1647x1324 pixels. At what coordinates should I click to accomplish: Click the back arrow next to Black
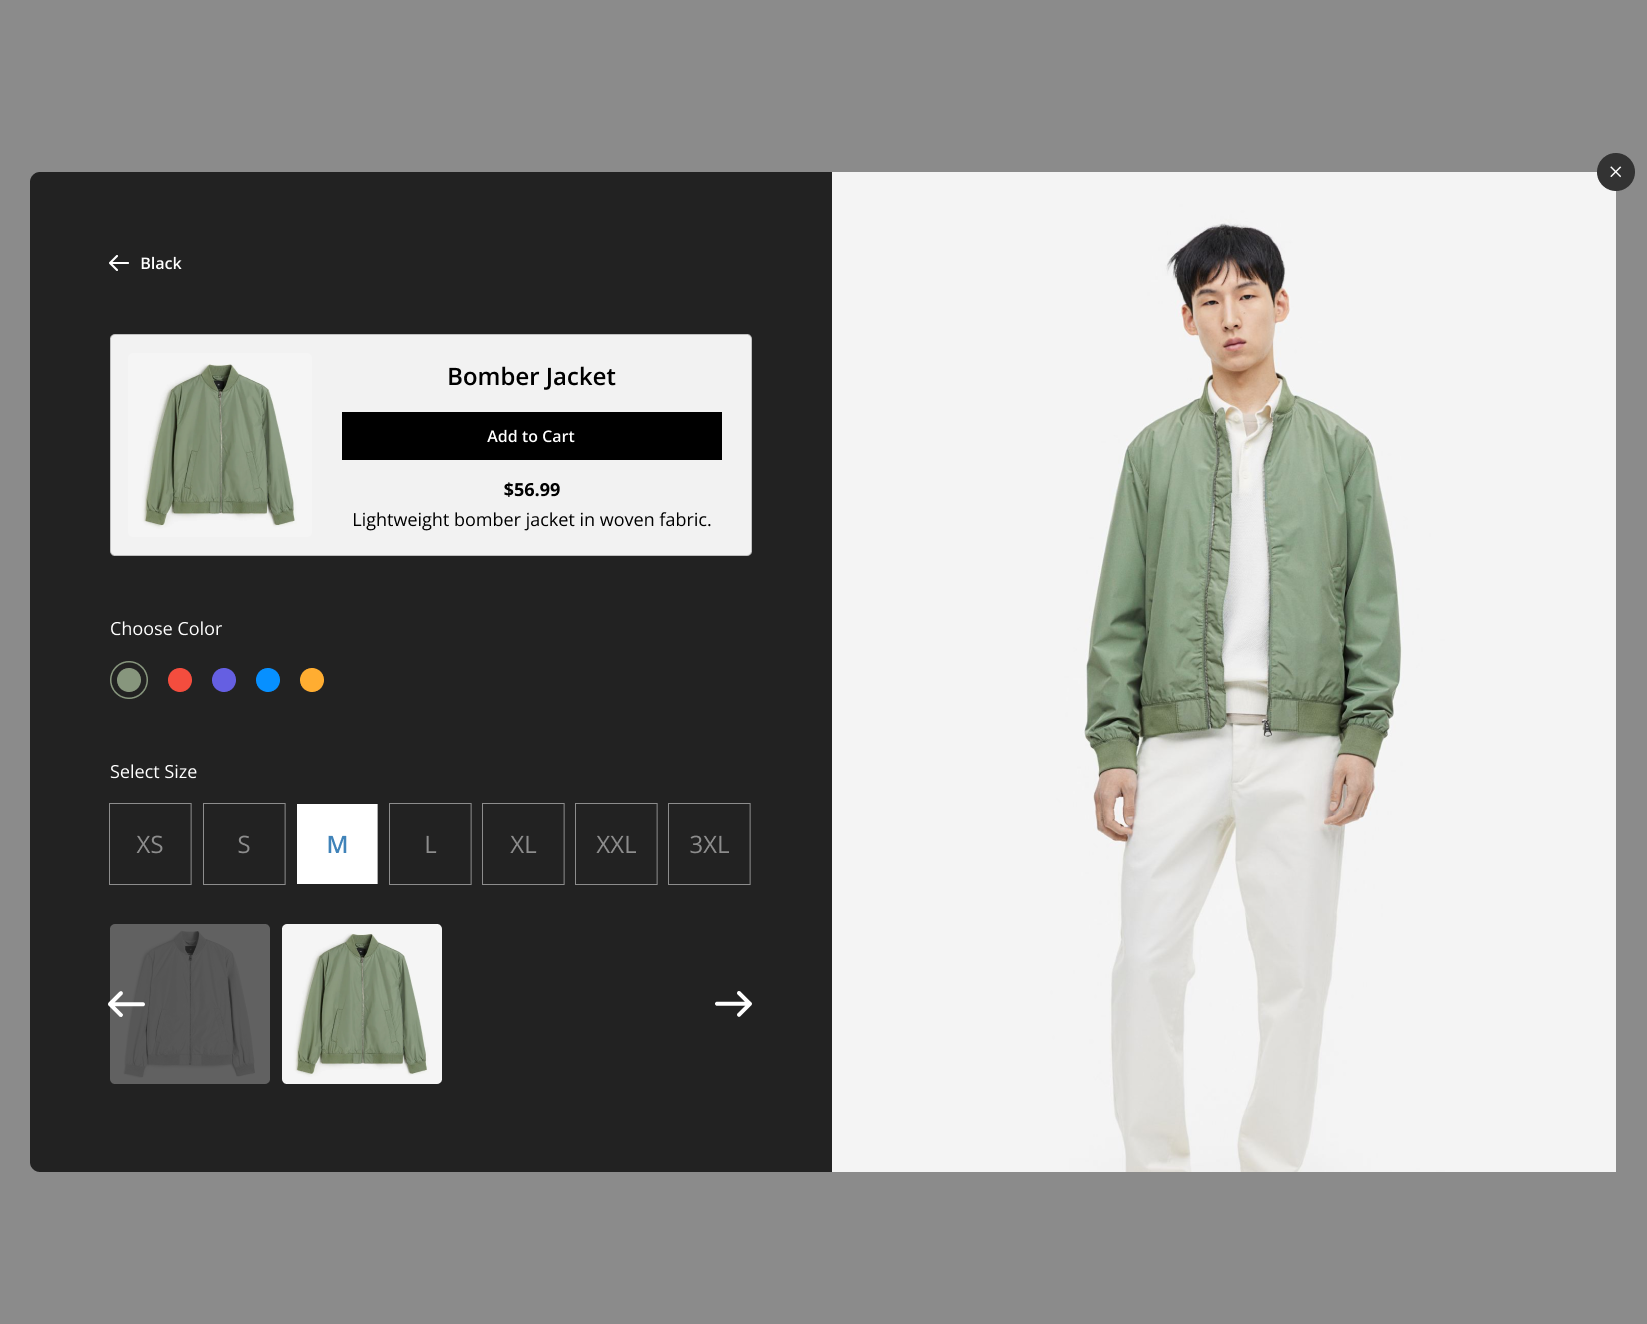point(119,263)
